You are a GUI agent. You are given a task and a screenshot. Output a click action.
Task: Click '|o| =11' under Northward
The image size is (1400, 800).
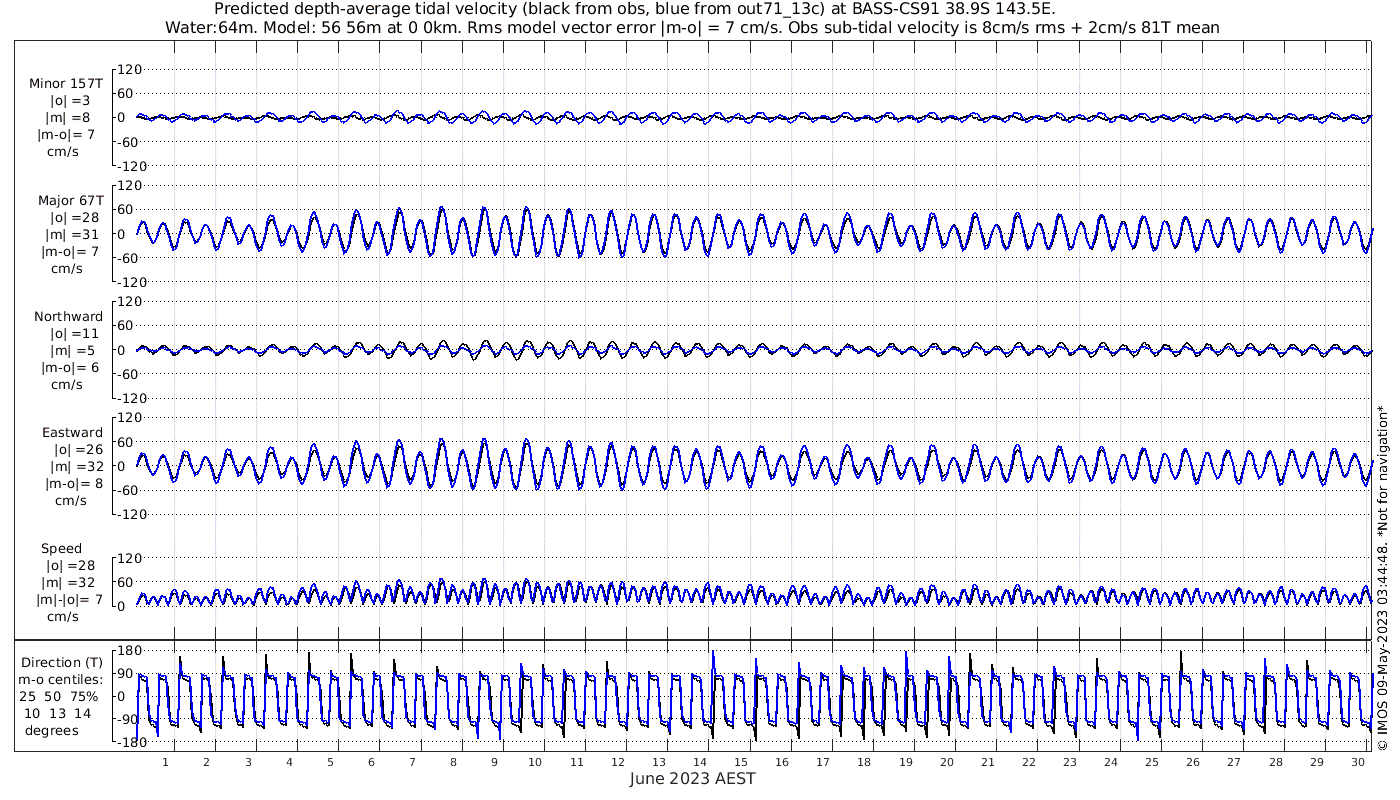(x=74, y=334)
